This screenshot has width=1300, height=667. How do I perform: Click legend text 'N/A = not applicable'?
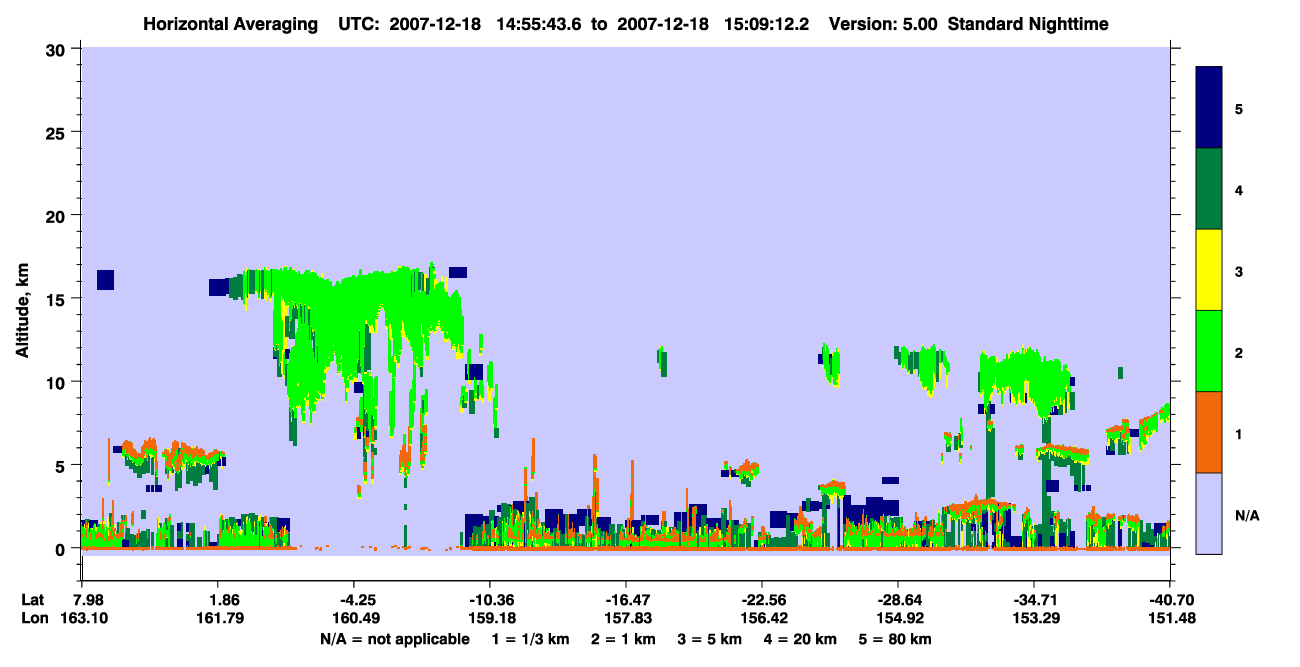pyautogui.click(x=394, y=638)
